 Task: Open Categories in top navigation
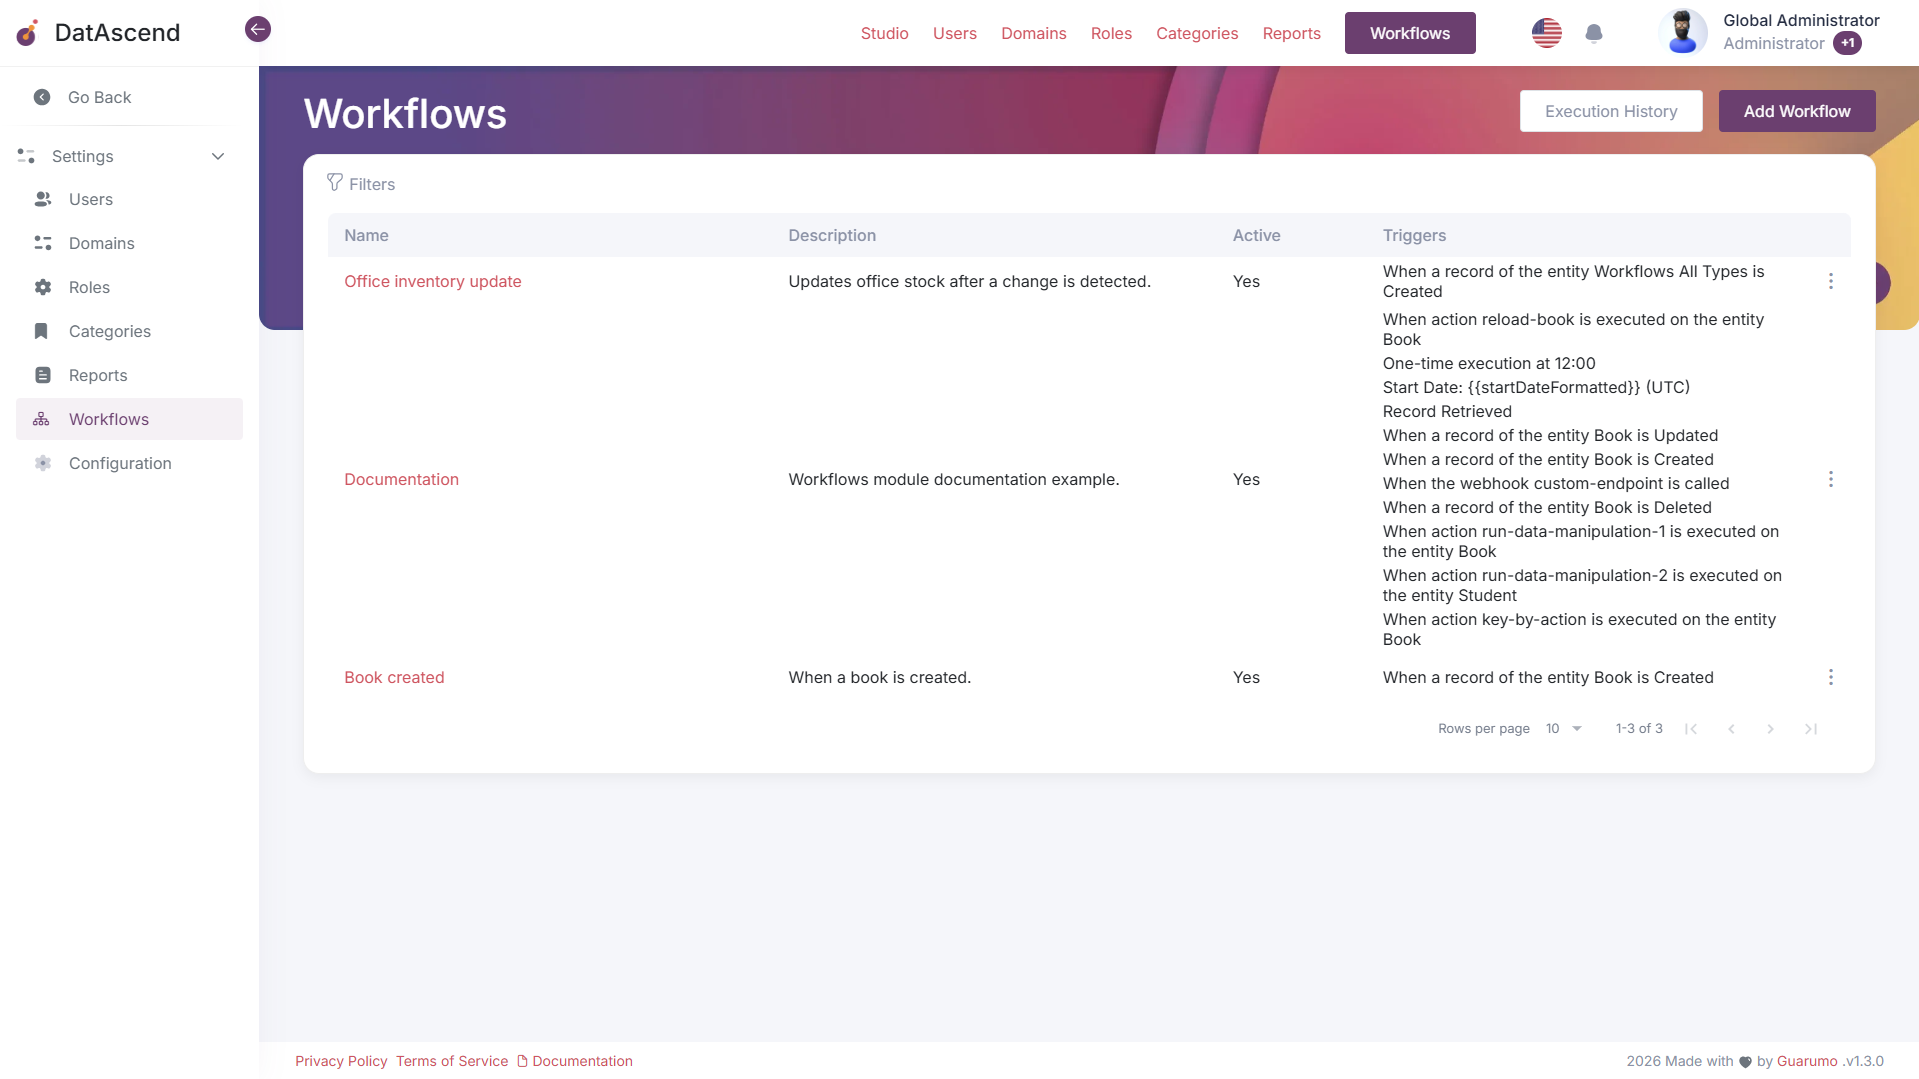[1197, 33]
